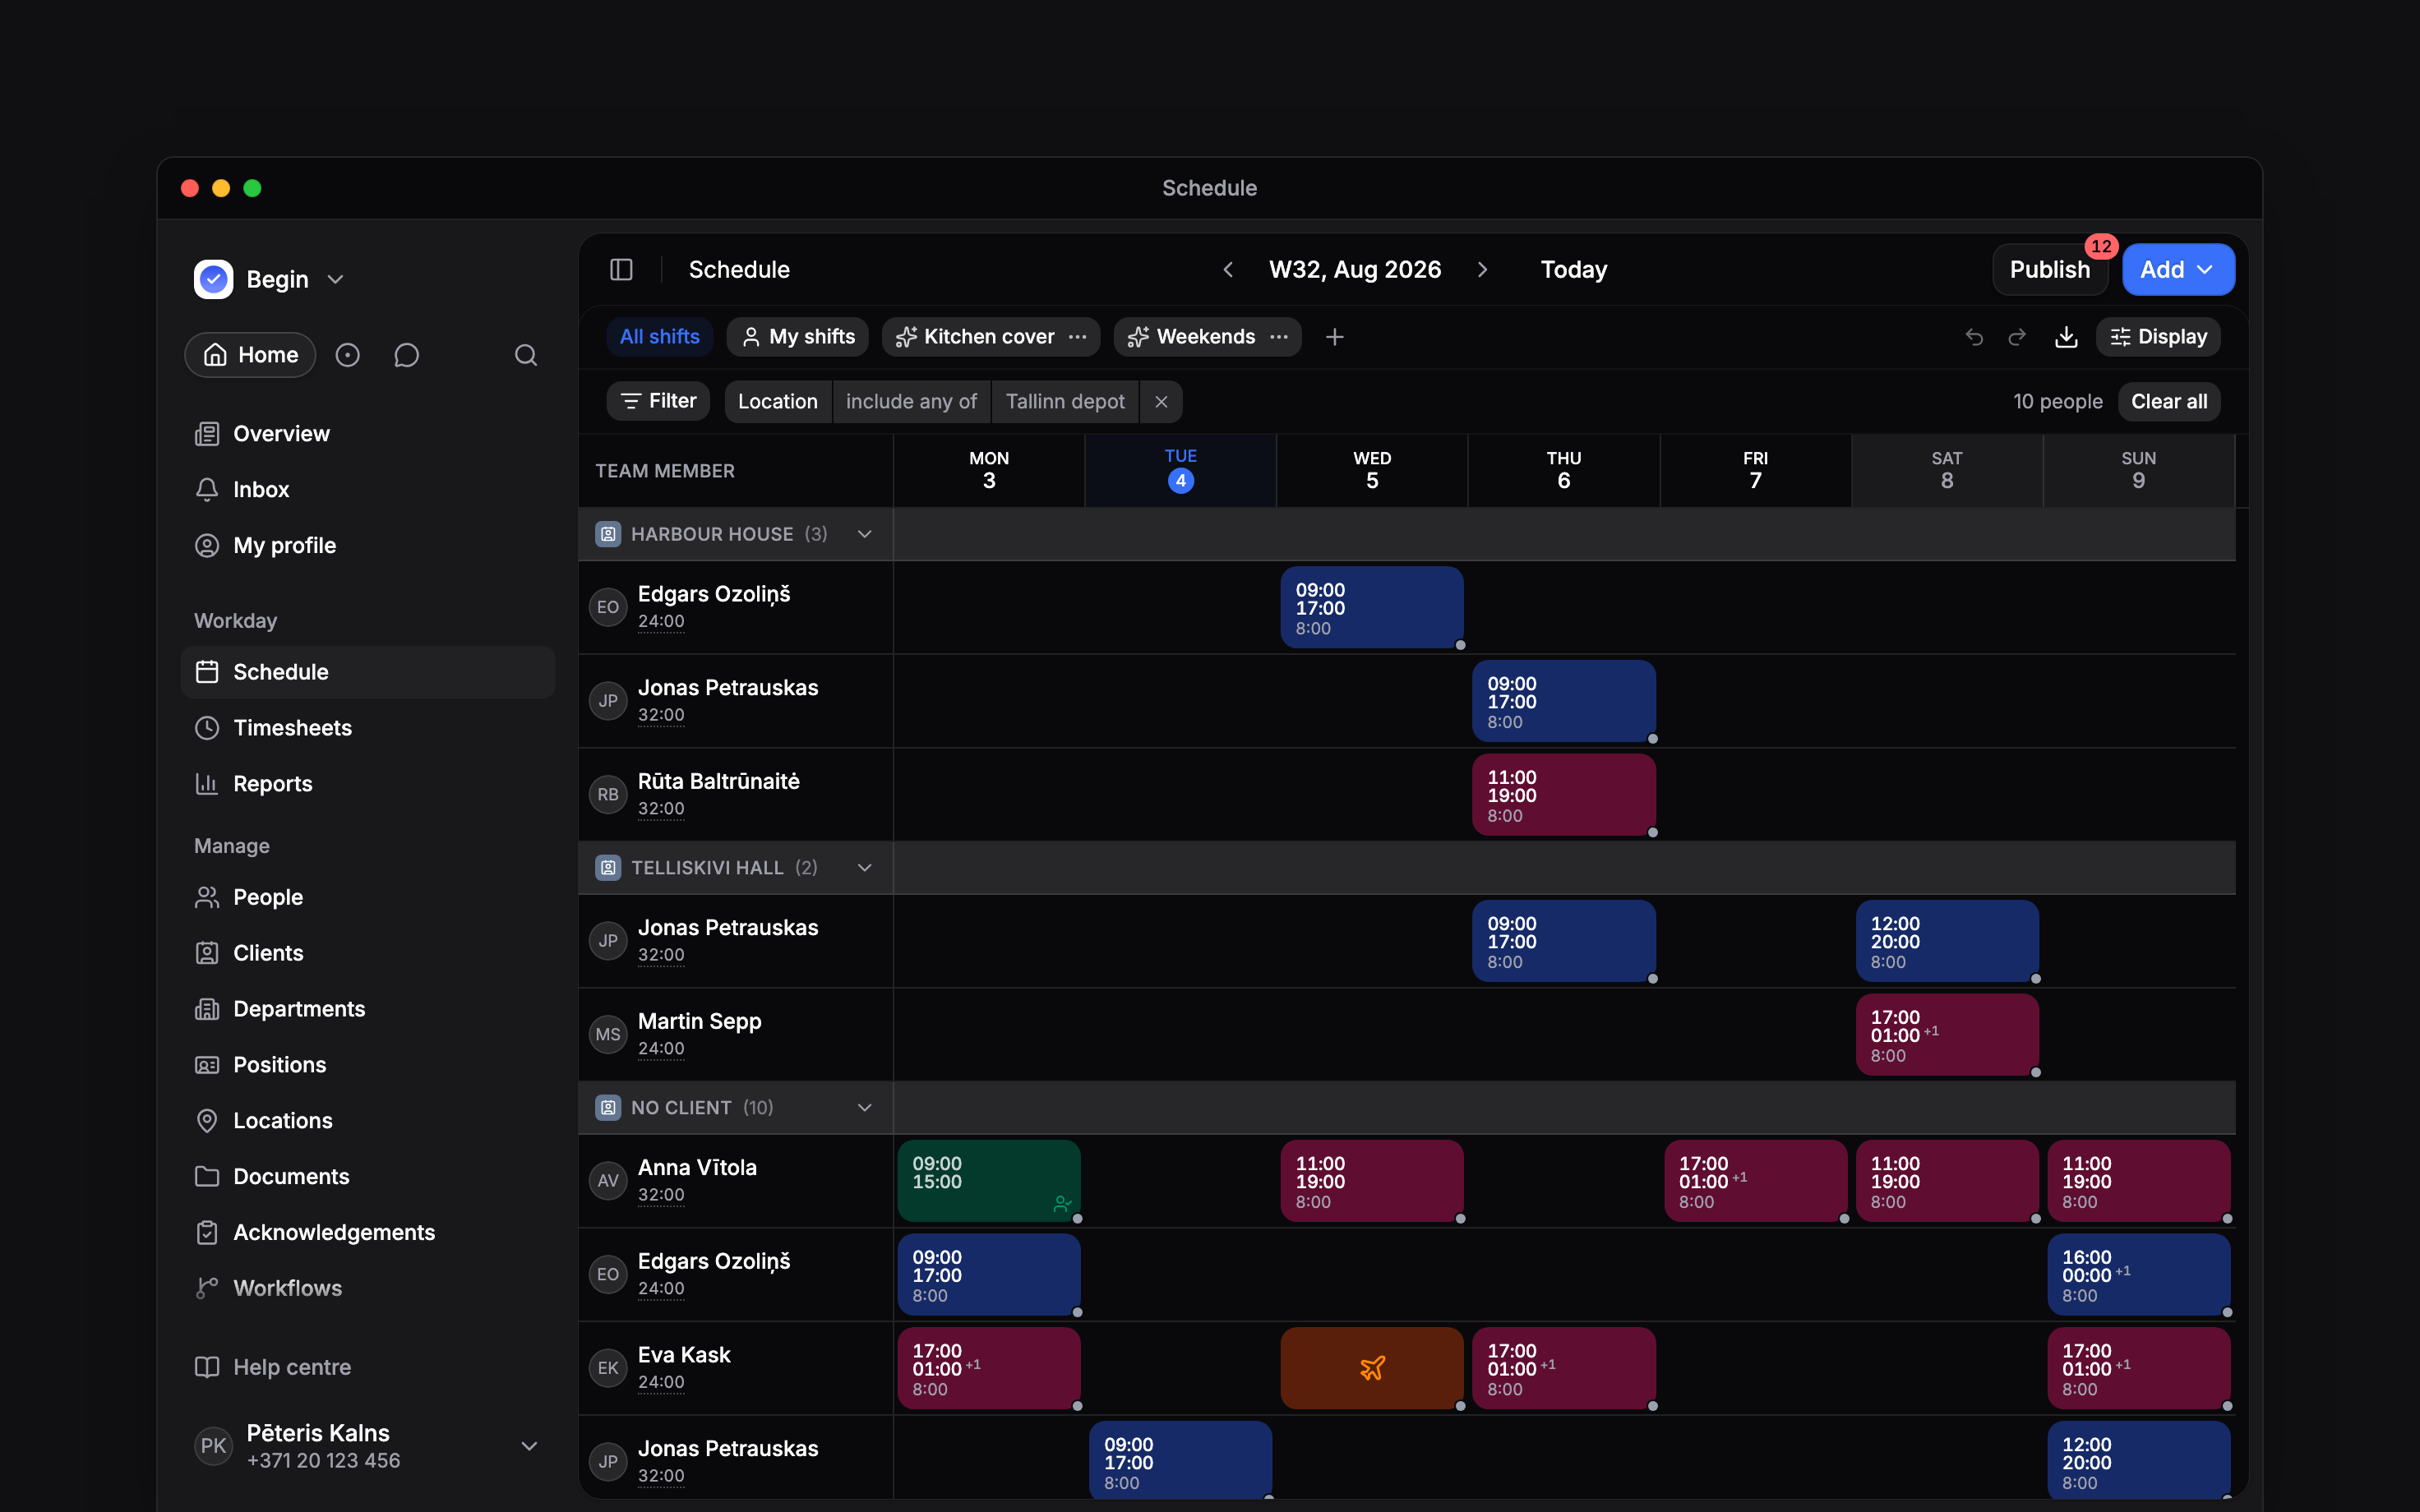Open Workflows in the sidebar

point(368,1288)
